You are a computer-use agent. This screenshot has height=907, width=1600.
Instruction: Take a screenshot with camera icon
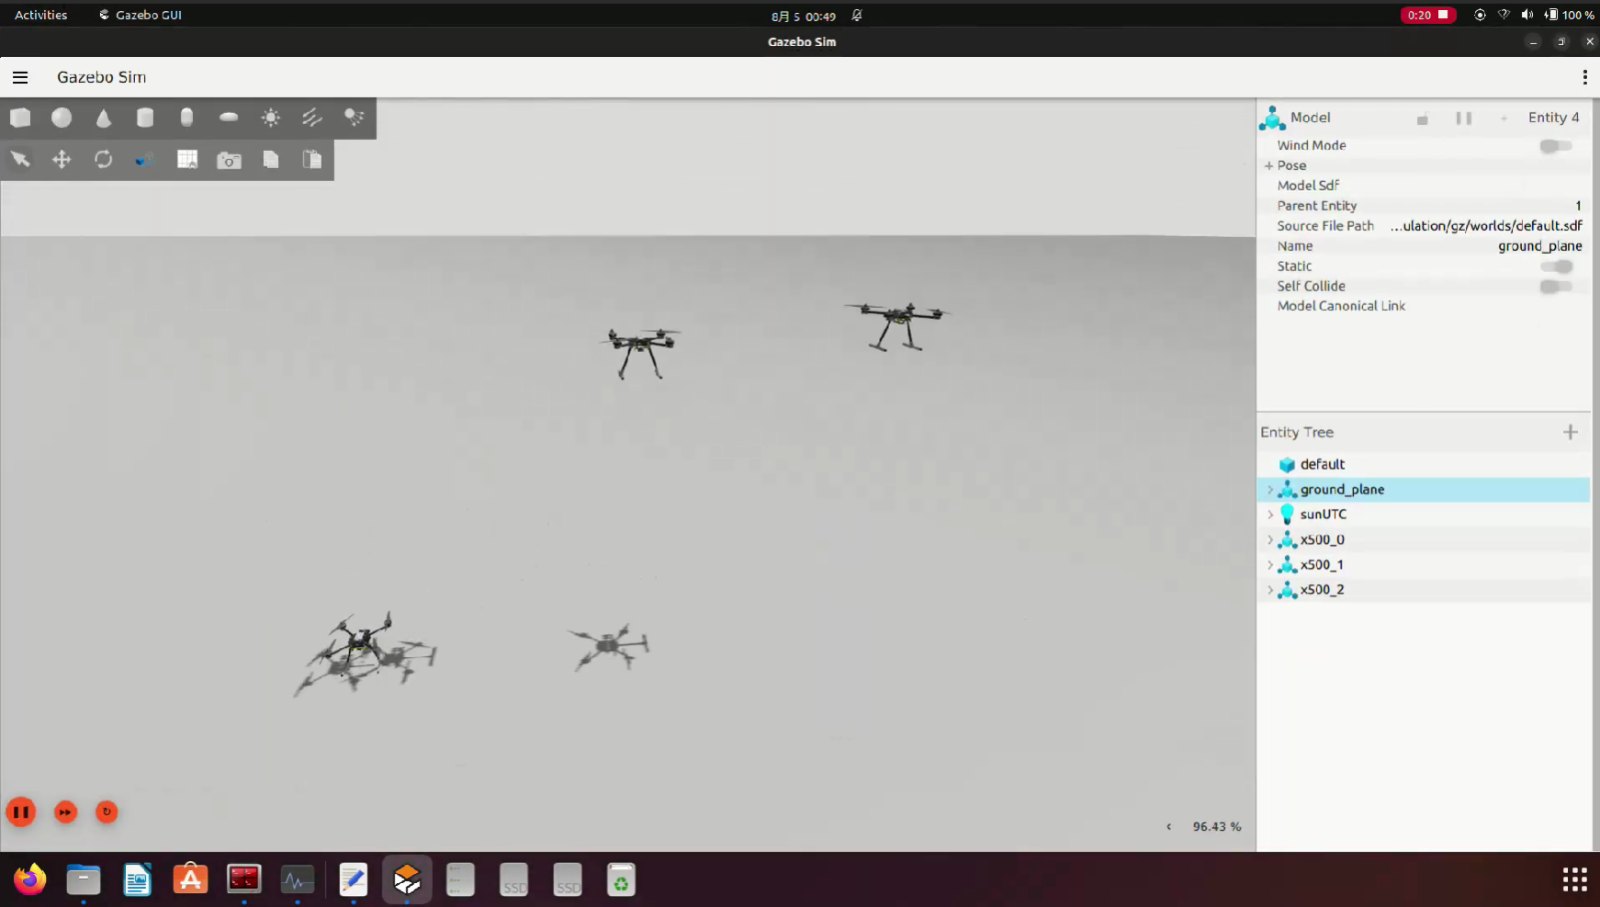(x=229, y=160)
